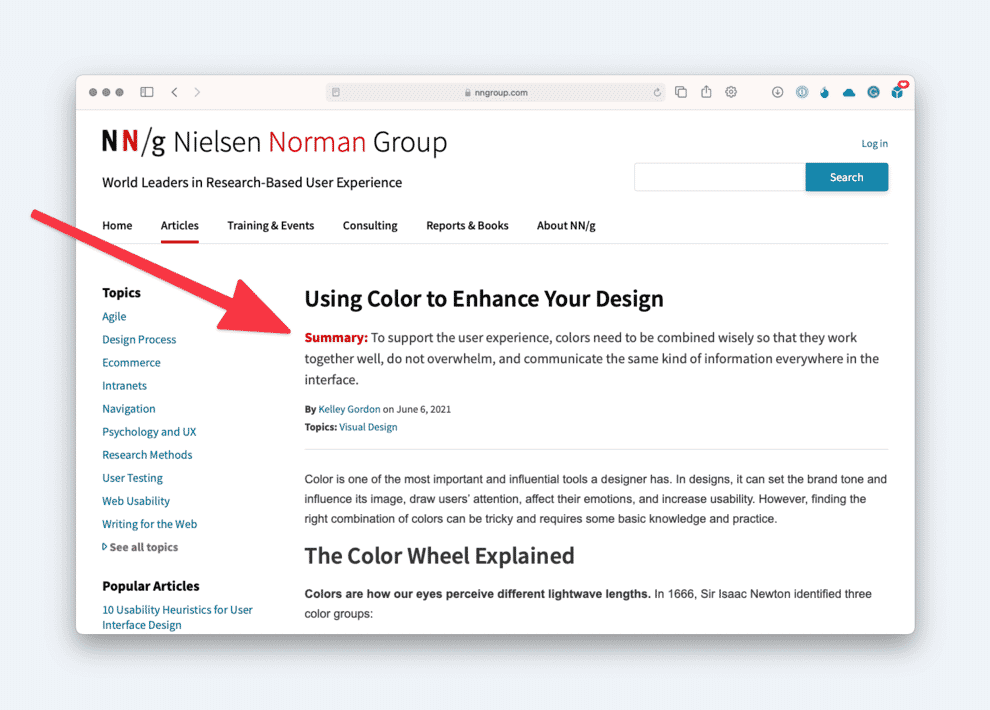Click the blue Search button
The height and width of the screenshot is (710, 990).
click(x=847, y=177)
